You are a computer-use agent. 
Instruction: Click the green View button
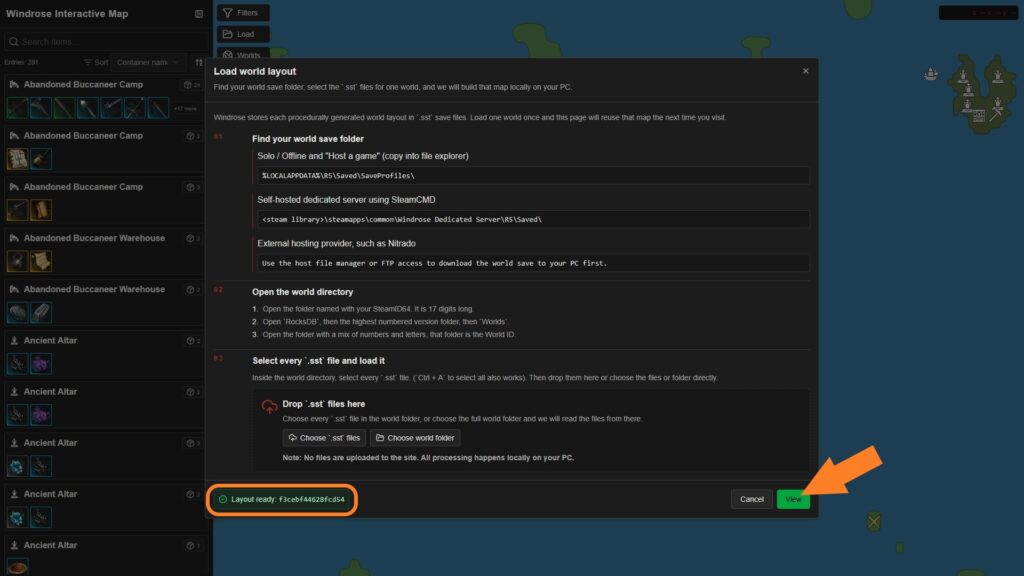tap(793, 499)
